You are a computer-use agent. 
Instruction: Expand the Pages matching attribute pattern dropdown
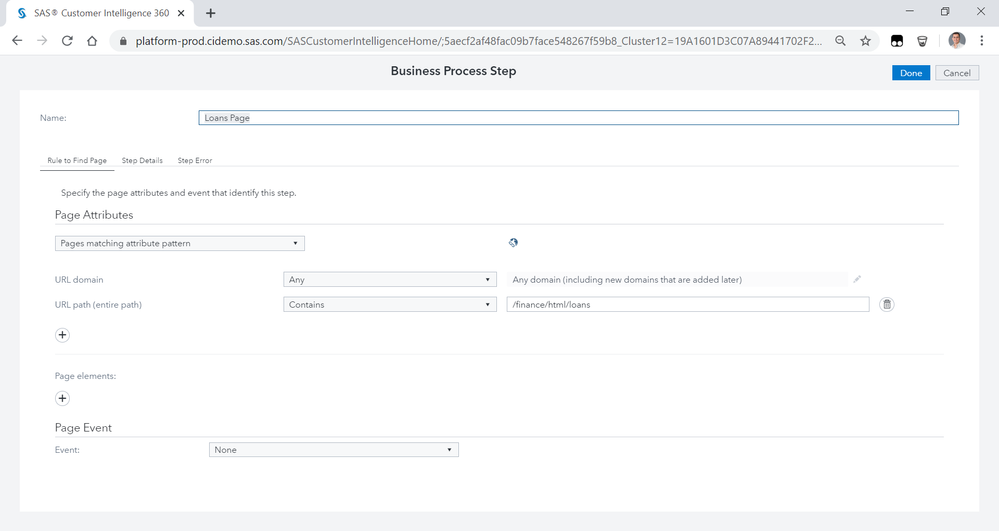pyautogui.click(x=180, y=243)
